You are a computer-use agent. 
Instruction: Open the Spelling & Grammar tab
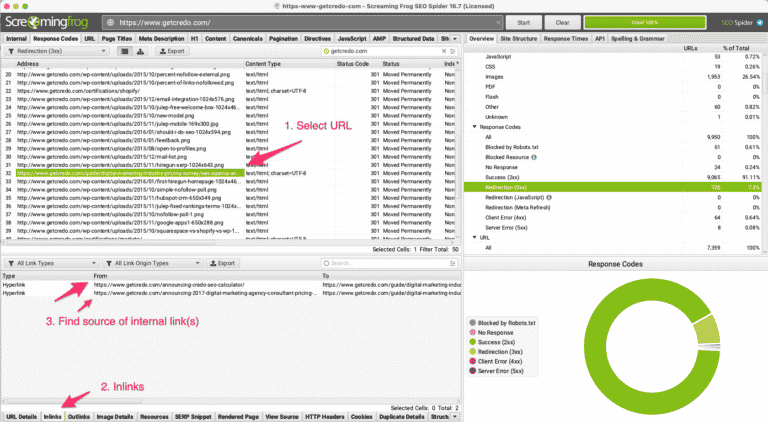point(637,38)
